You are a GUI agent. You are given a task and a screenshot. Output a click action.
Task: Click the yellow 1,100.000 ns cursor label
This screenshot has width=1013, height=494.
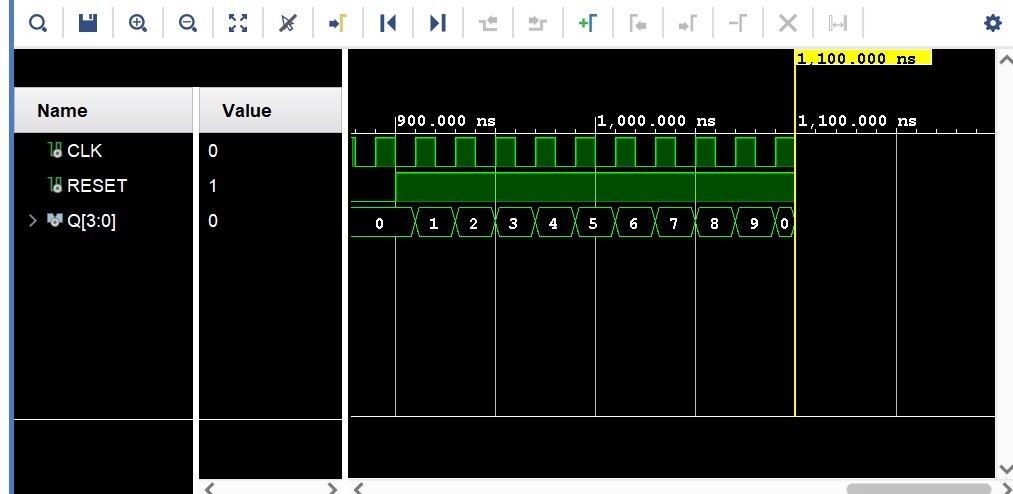coord(862,59)
